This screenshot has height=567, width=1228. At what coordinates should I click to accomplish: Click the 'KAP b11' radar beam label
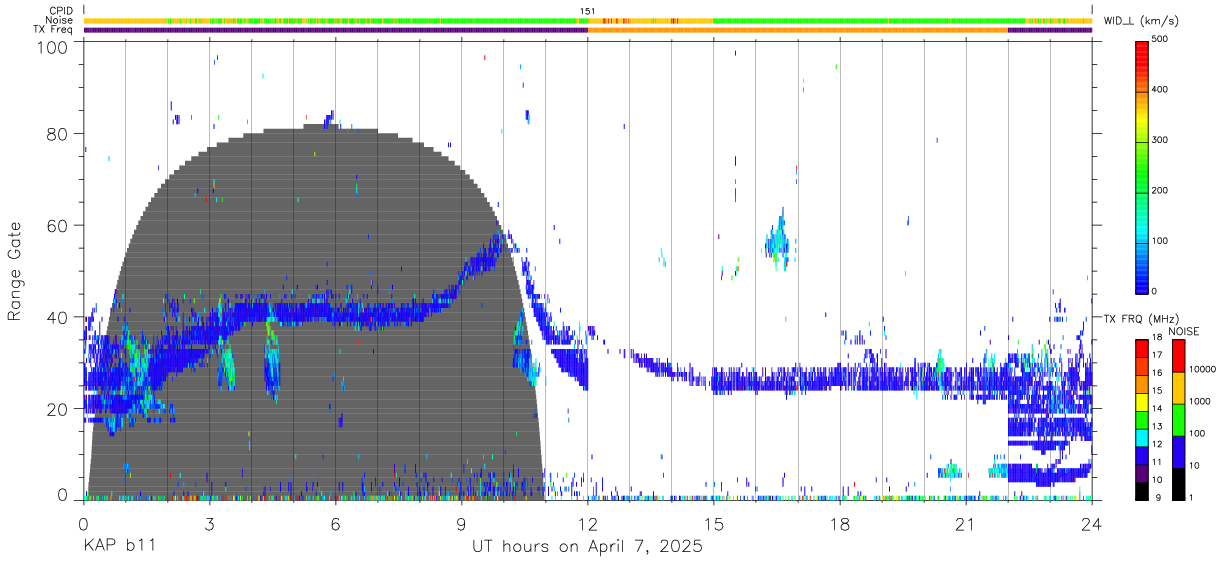click(x=117, y=547)
